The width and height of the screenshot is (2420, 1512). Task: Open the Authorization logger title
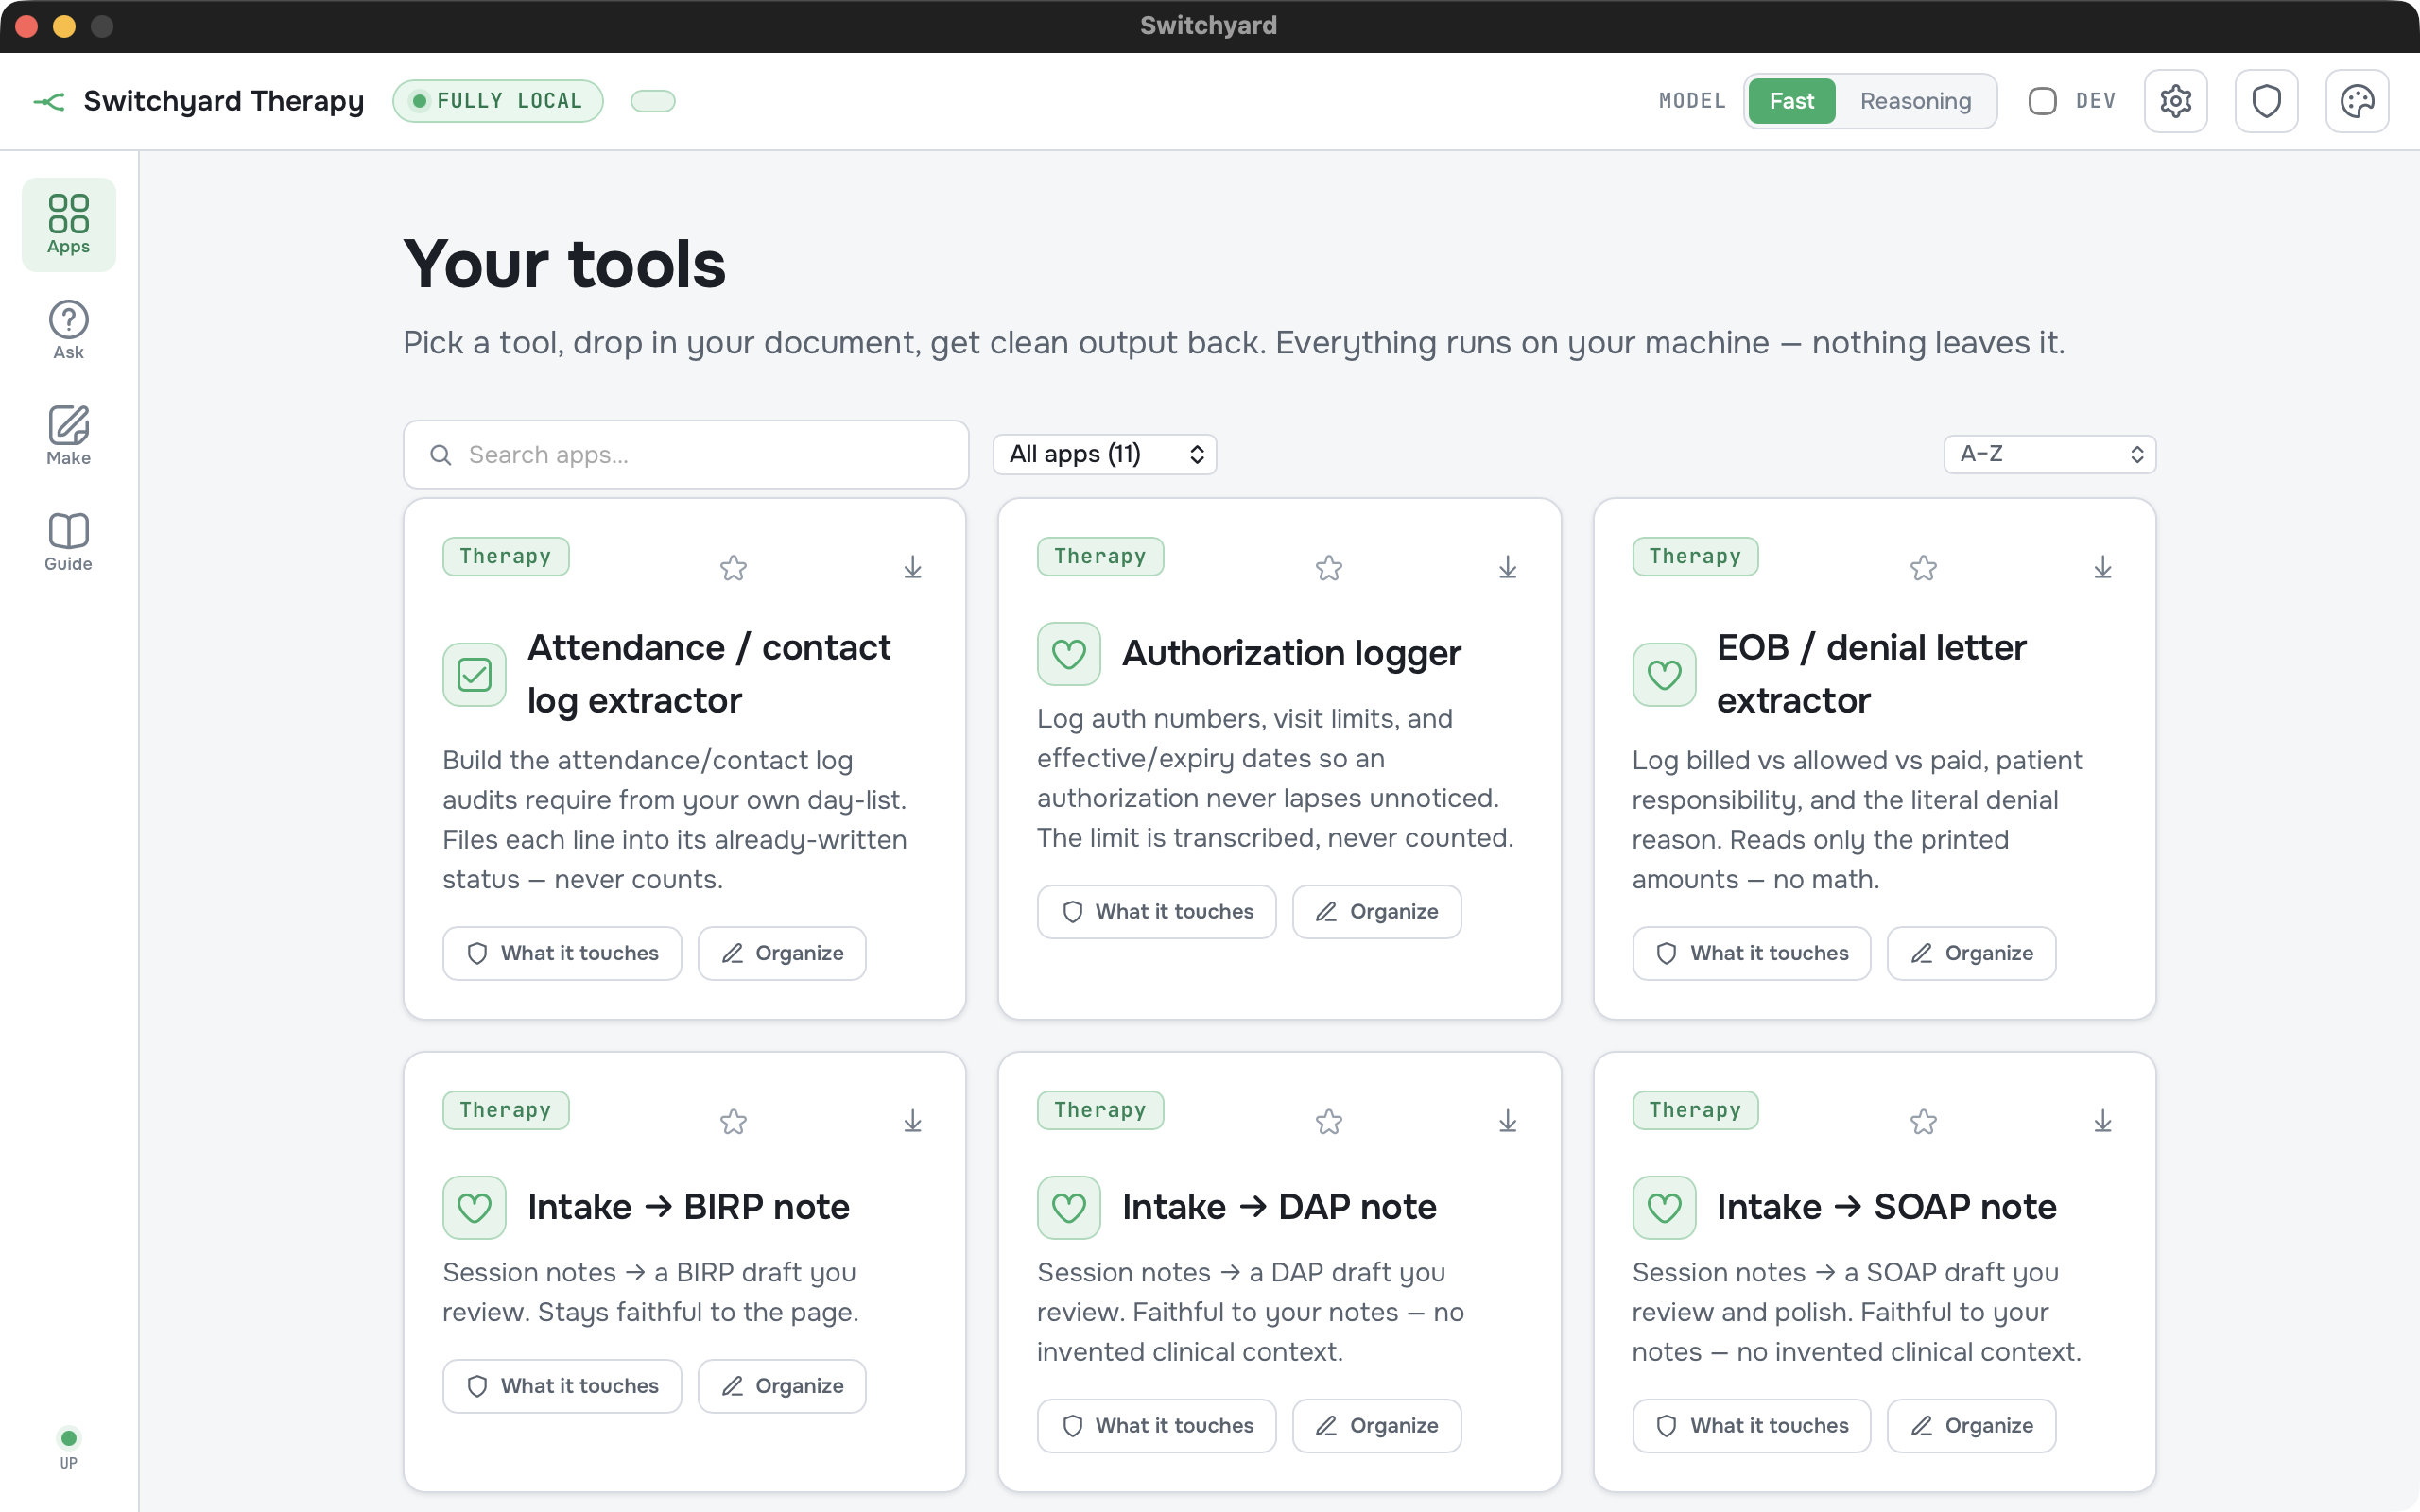[x=1291, y=654]
